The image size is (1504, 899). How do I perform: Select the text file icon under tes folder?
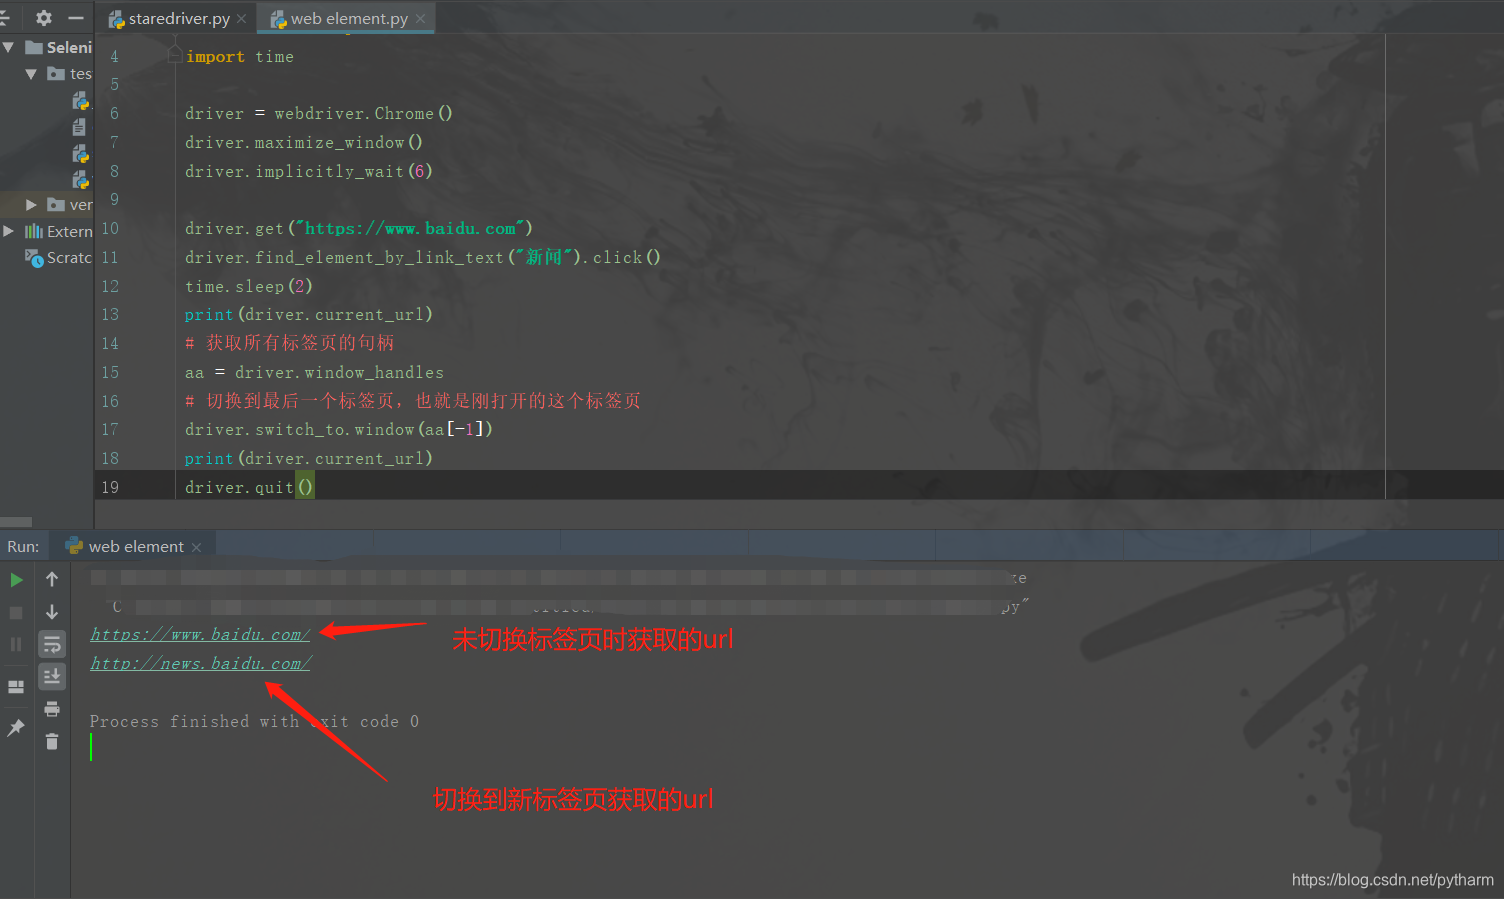click(x=80, y=127)
